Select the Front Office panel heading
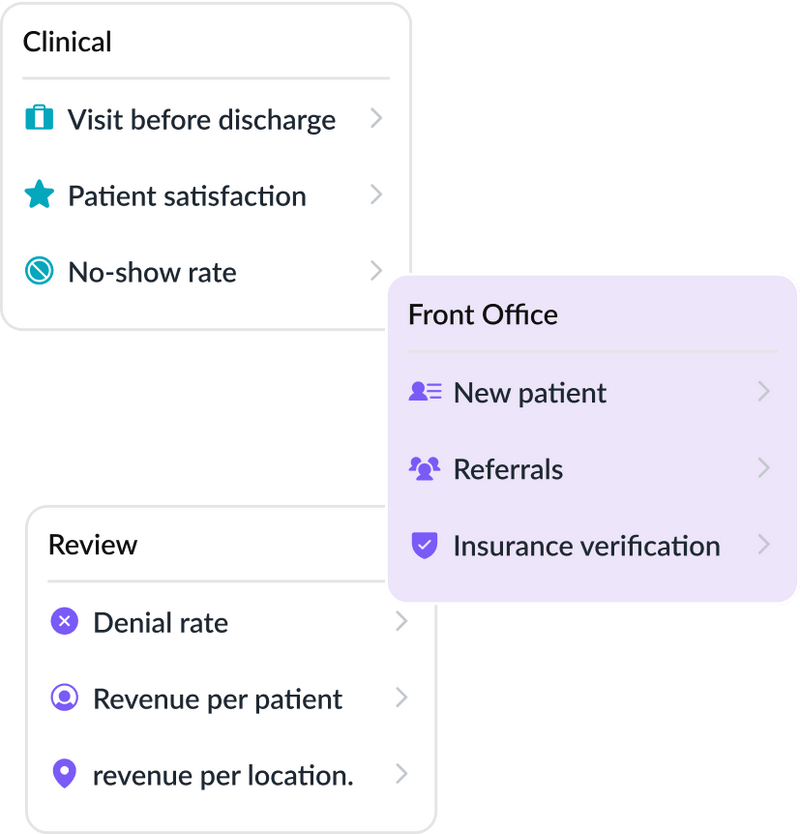 (x=483, y=315)
